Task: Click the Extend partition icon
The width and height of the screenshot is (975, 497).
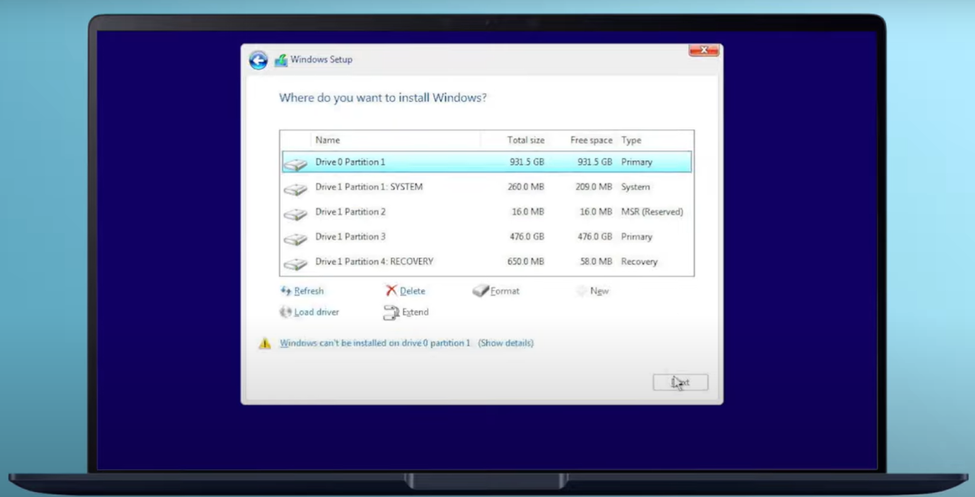Action: (x=391, y=313)
